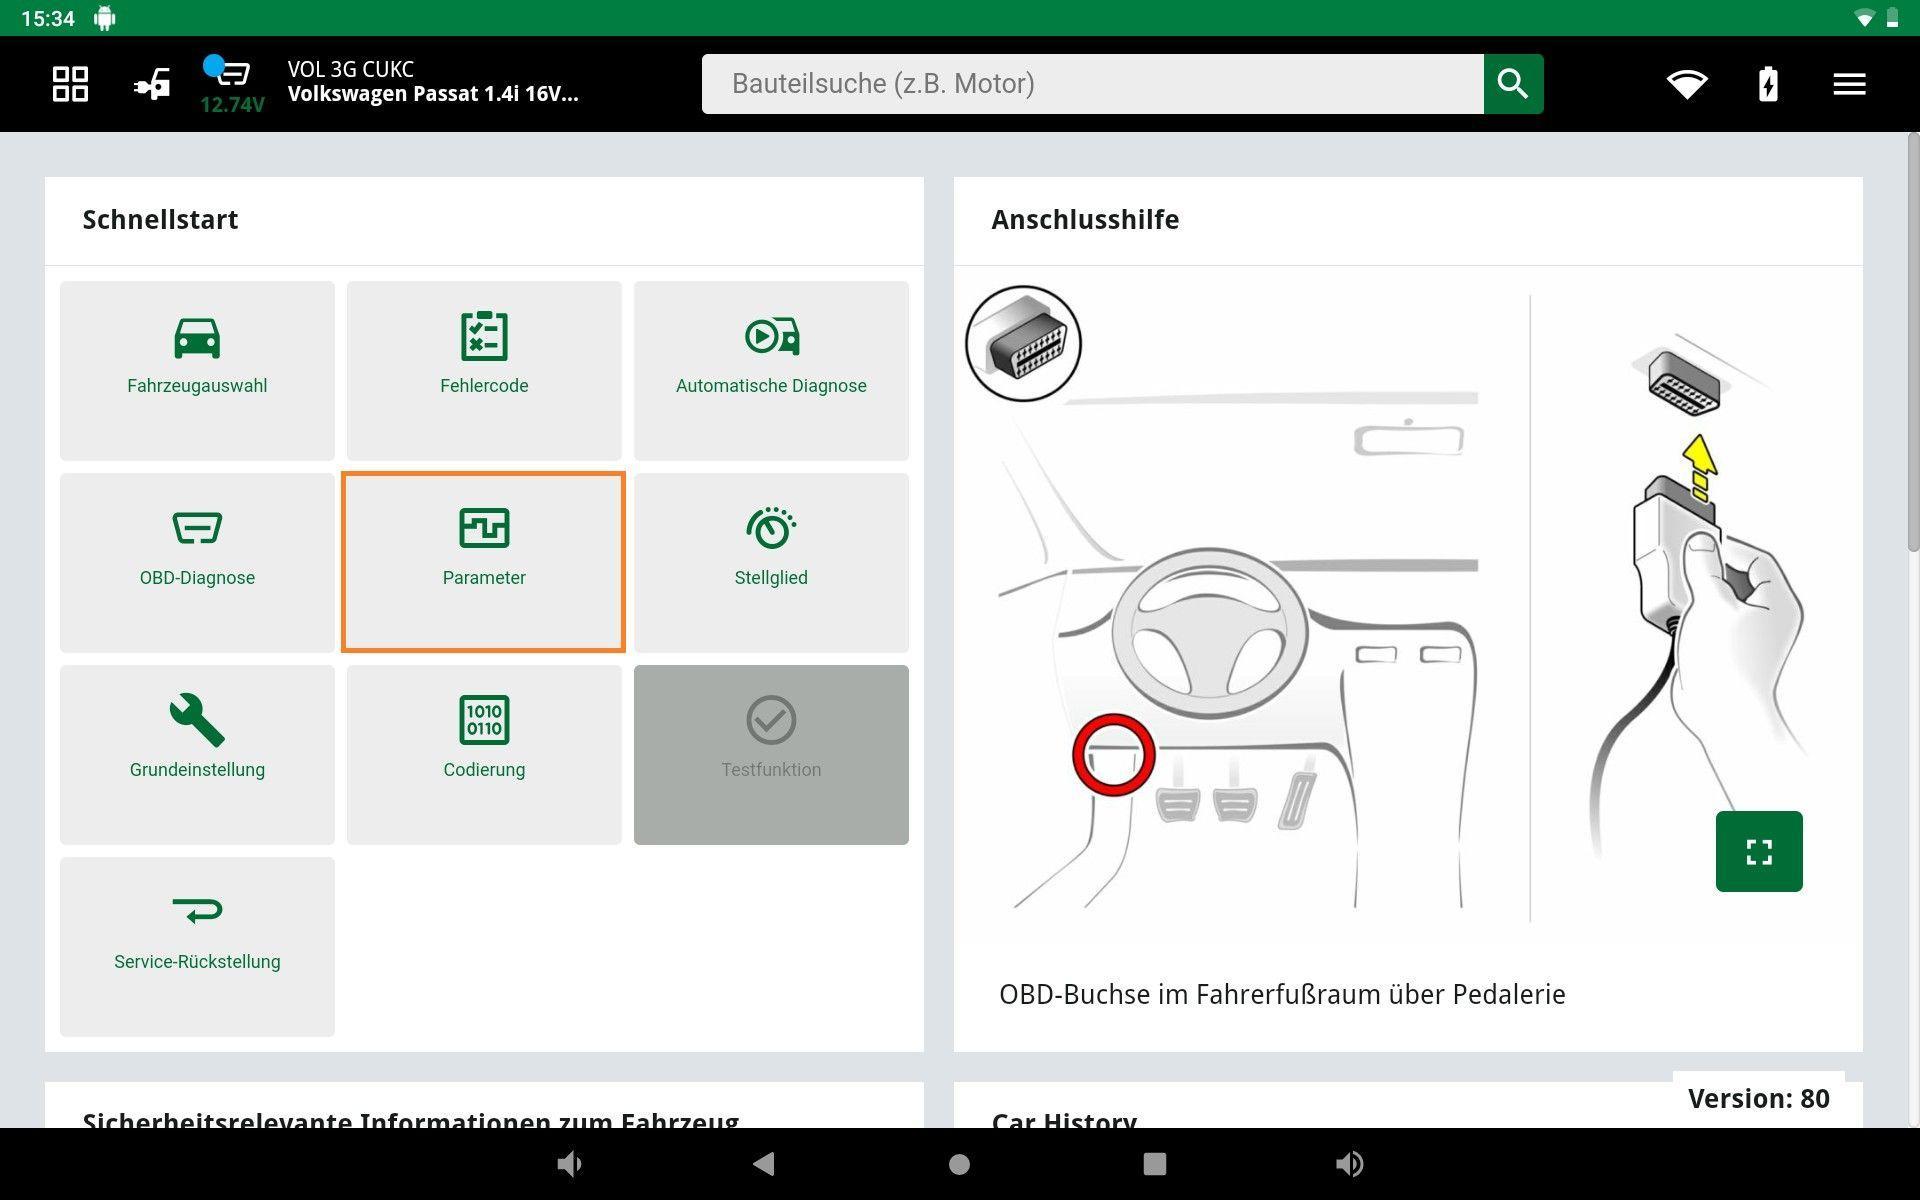Tap the Android recent apps button
The height and width of the screenshot is (1200, 1920).
pos(1155,1164)
